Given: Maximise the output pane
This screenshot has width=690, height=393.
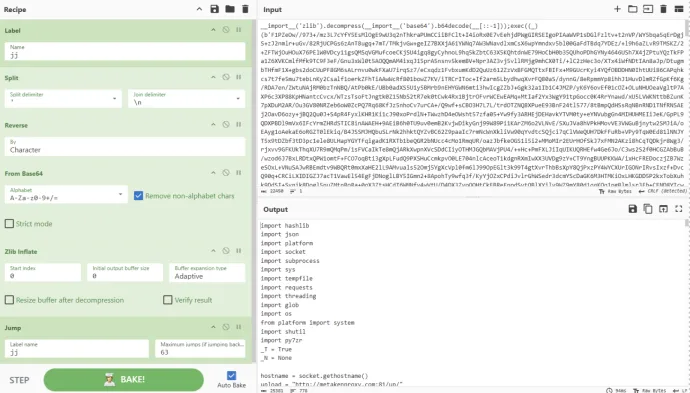Looking at the screenshot, I should pos(679,209).
